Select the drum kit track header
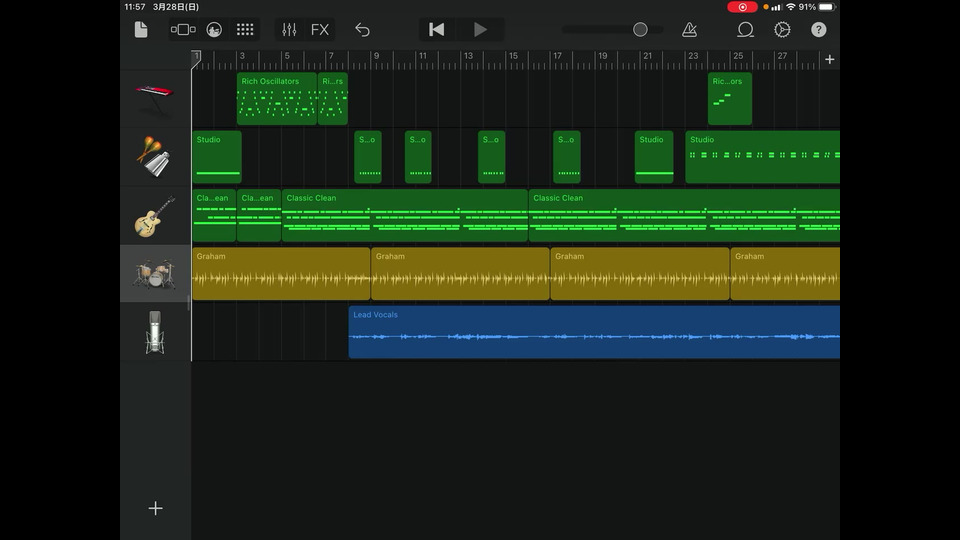The image size is (960, 540). pos(156,274)
